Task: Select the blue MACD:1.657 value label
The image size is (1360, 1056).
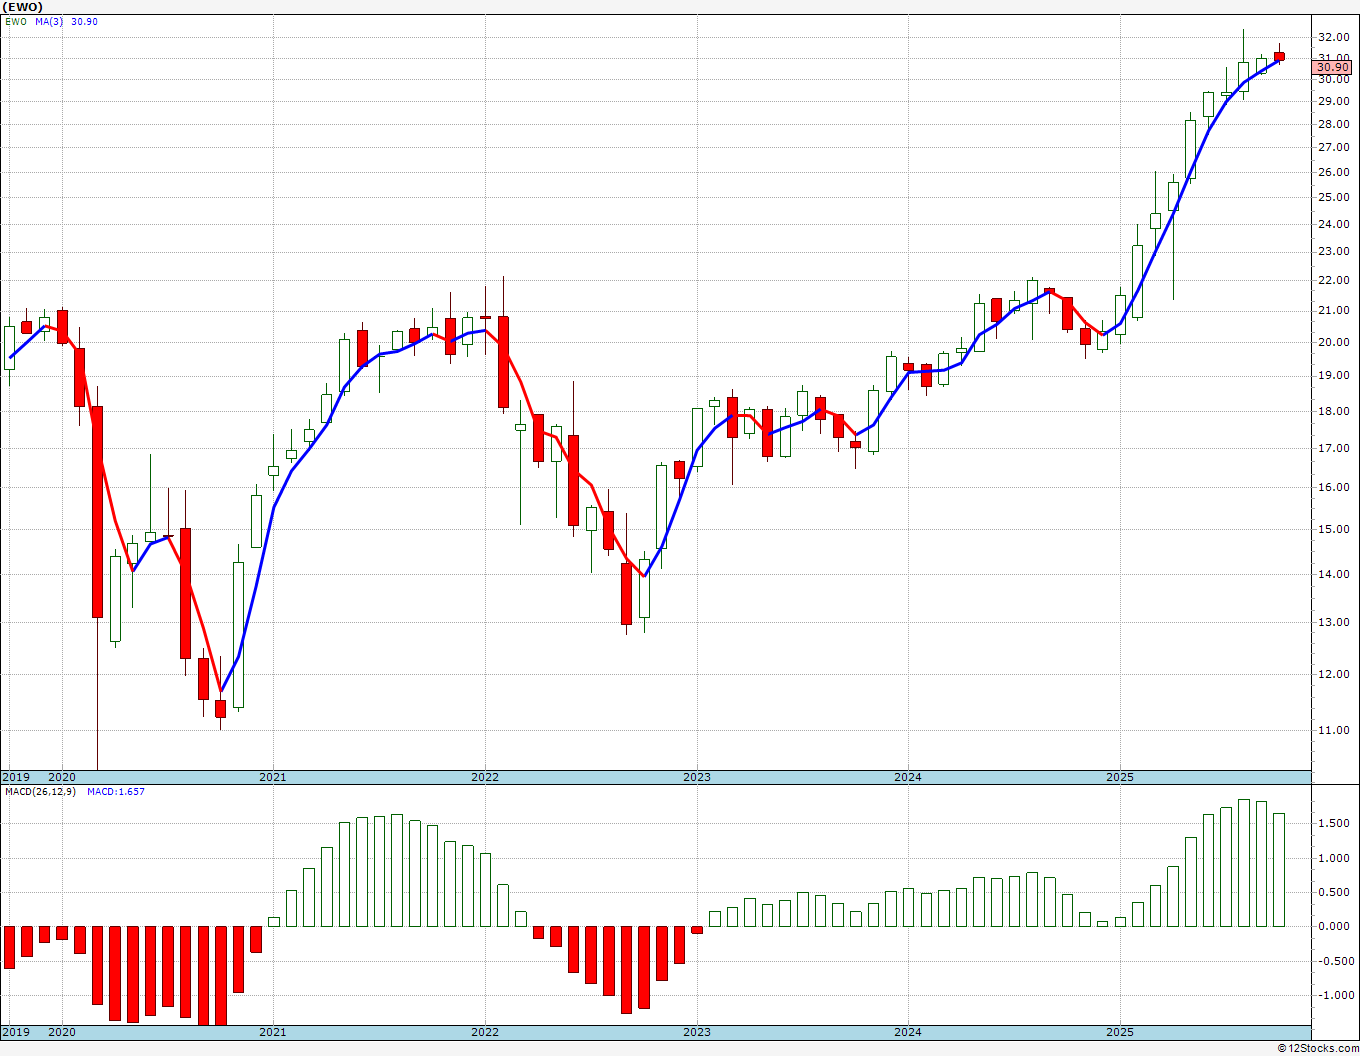Action: point(116,792)
